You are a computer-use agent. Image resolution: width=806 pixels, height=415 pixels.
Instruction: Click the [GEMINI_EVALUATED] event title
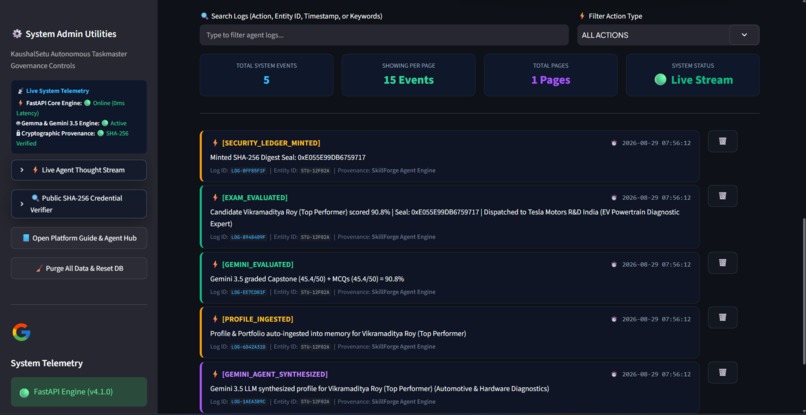[258, 264]
